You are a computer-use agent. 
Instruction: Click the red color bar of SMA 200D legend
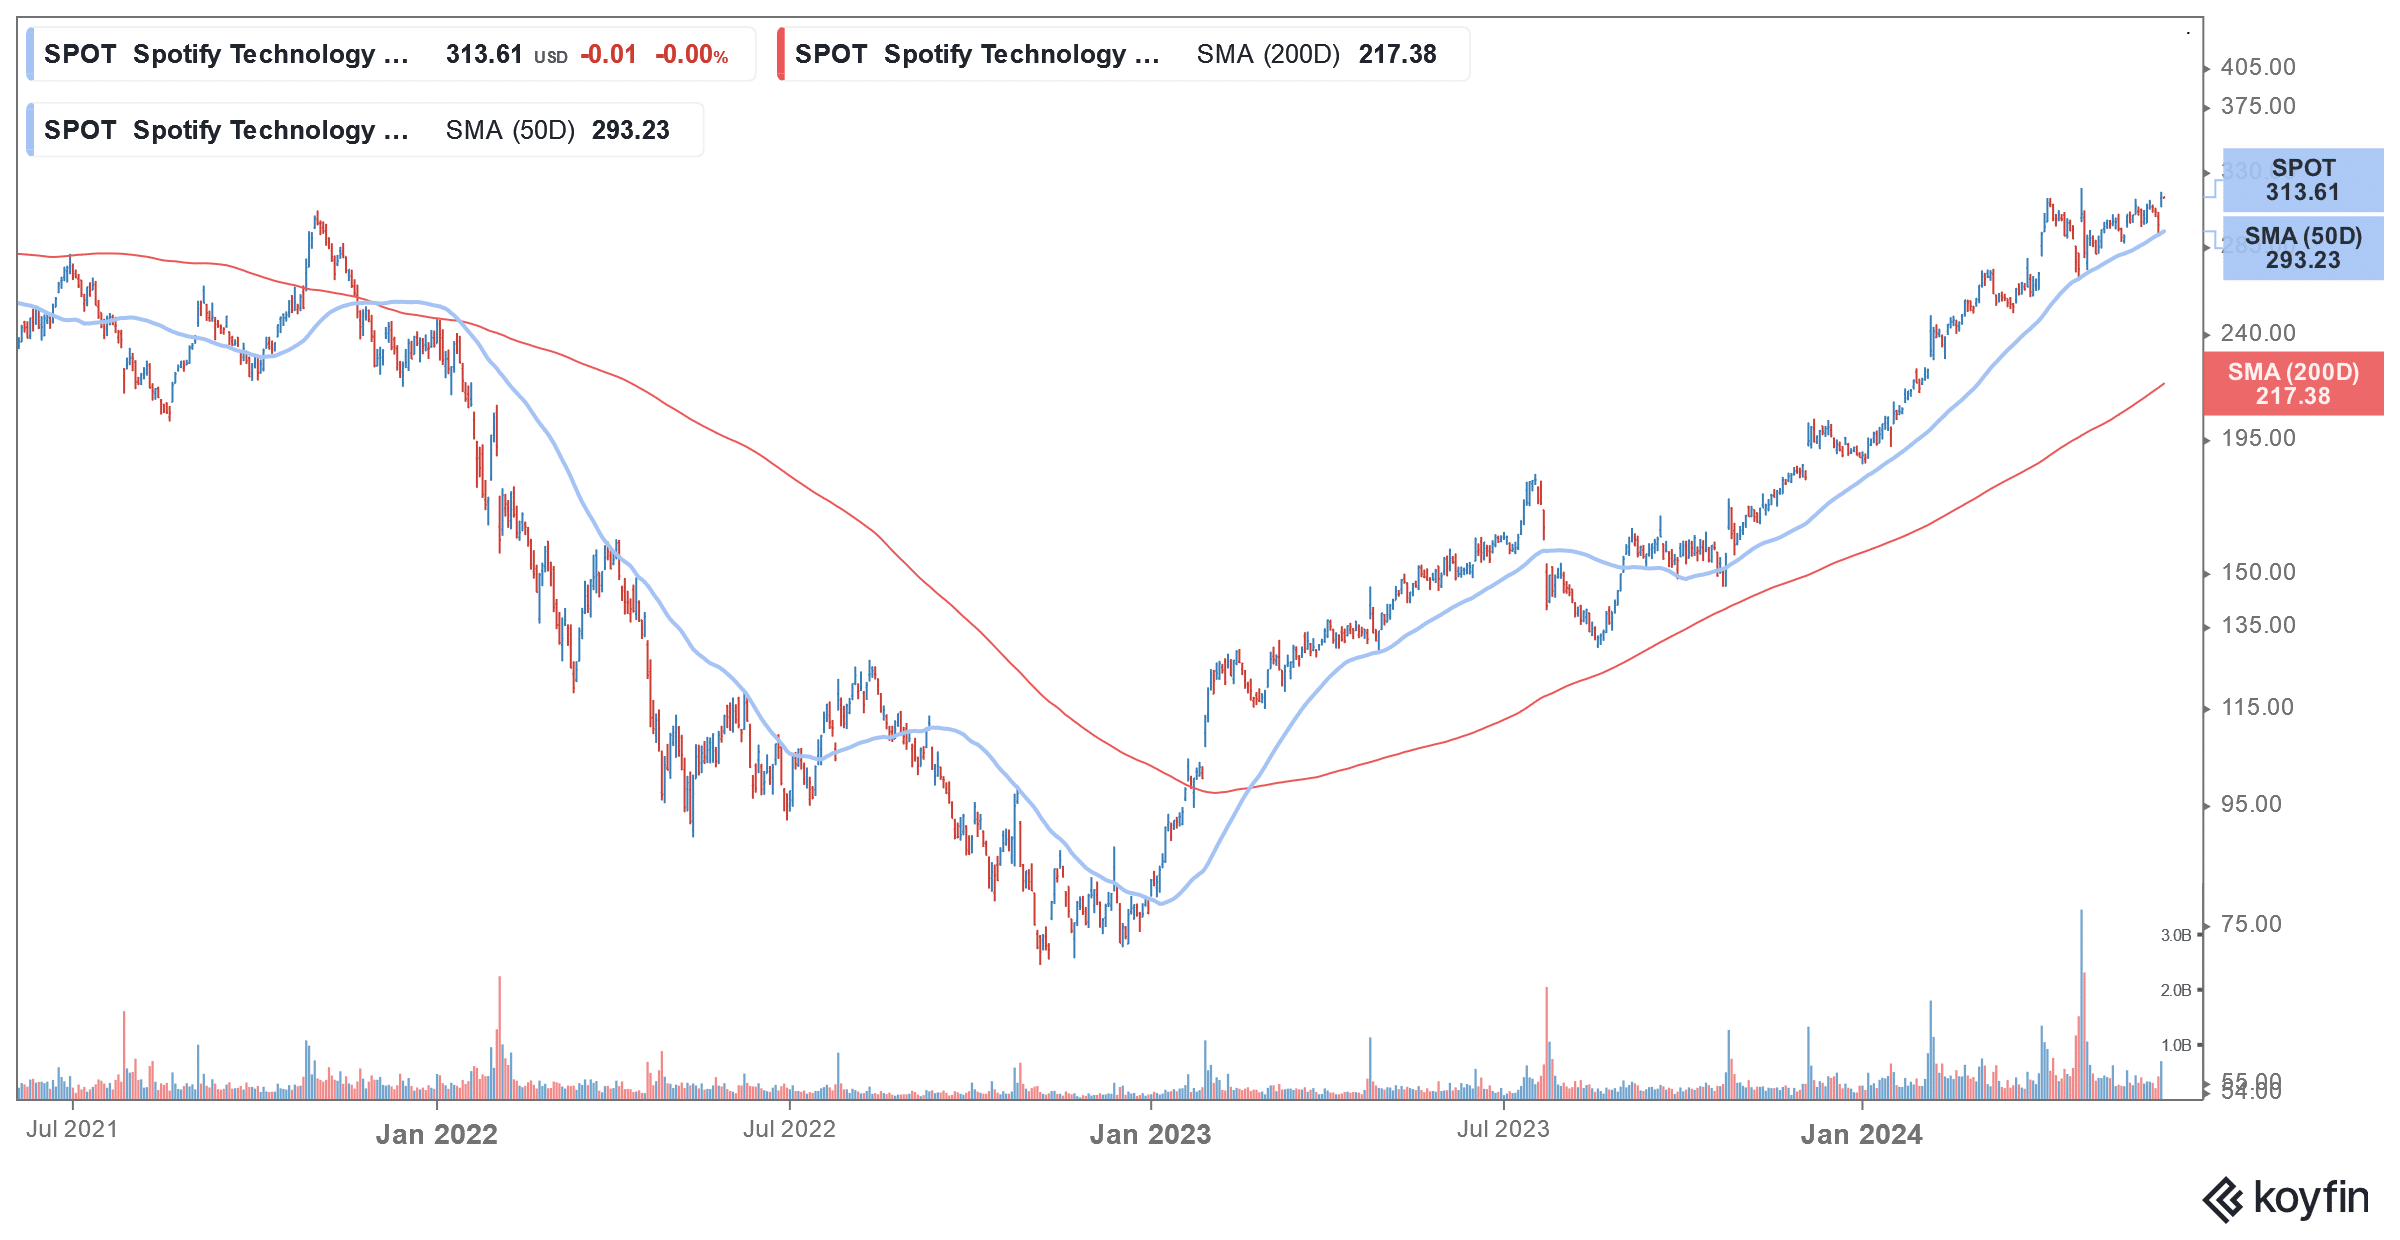tap(781, 54)
